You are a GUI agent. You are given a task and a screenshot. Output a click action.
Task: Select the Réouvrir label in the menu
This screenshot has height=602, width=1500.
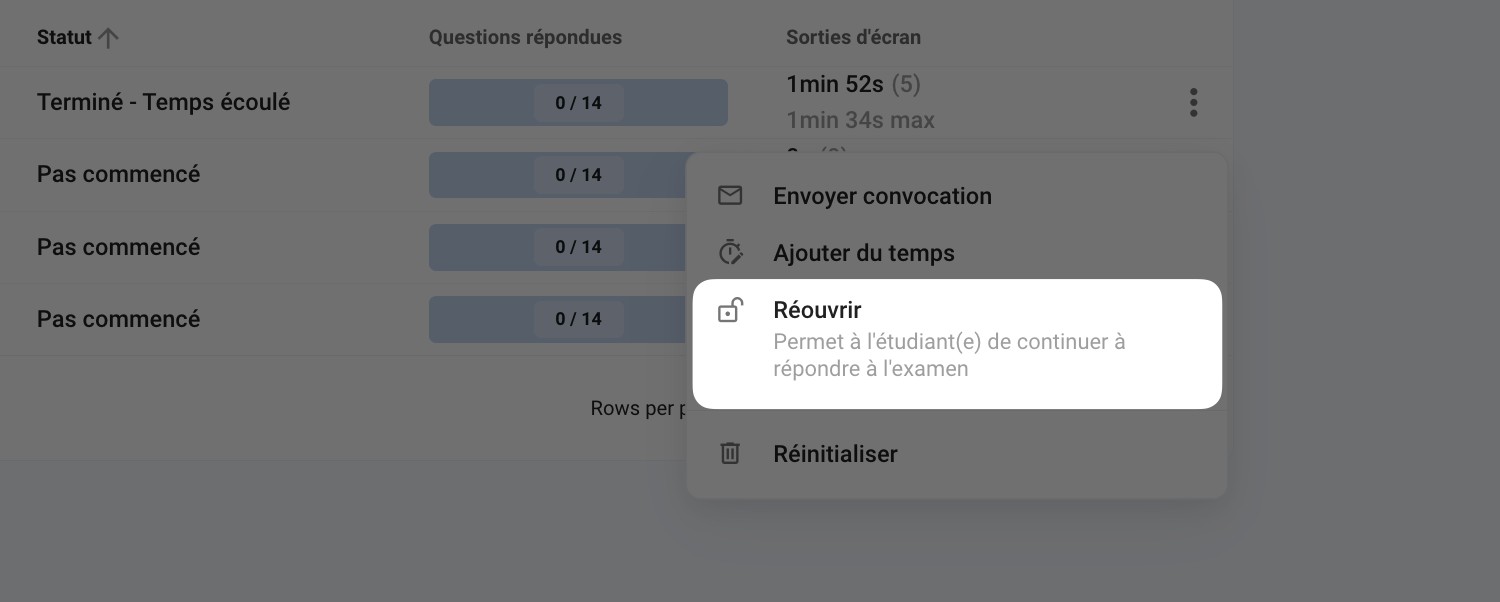[x=817, y=310]
